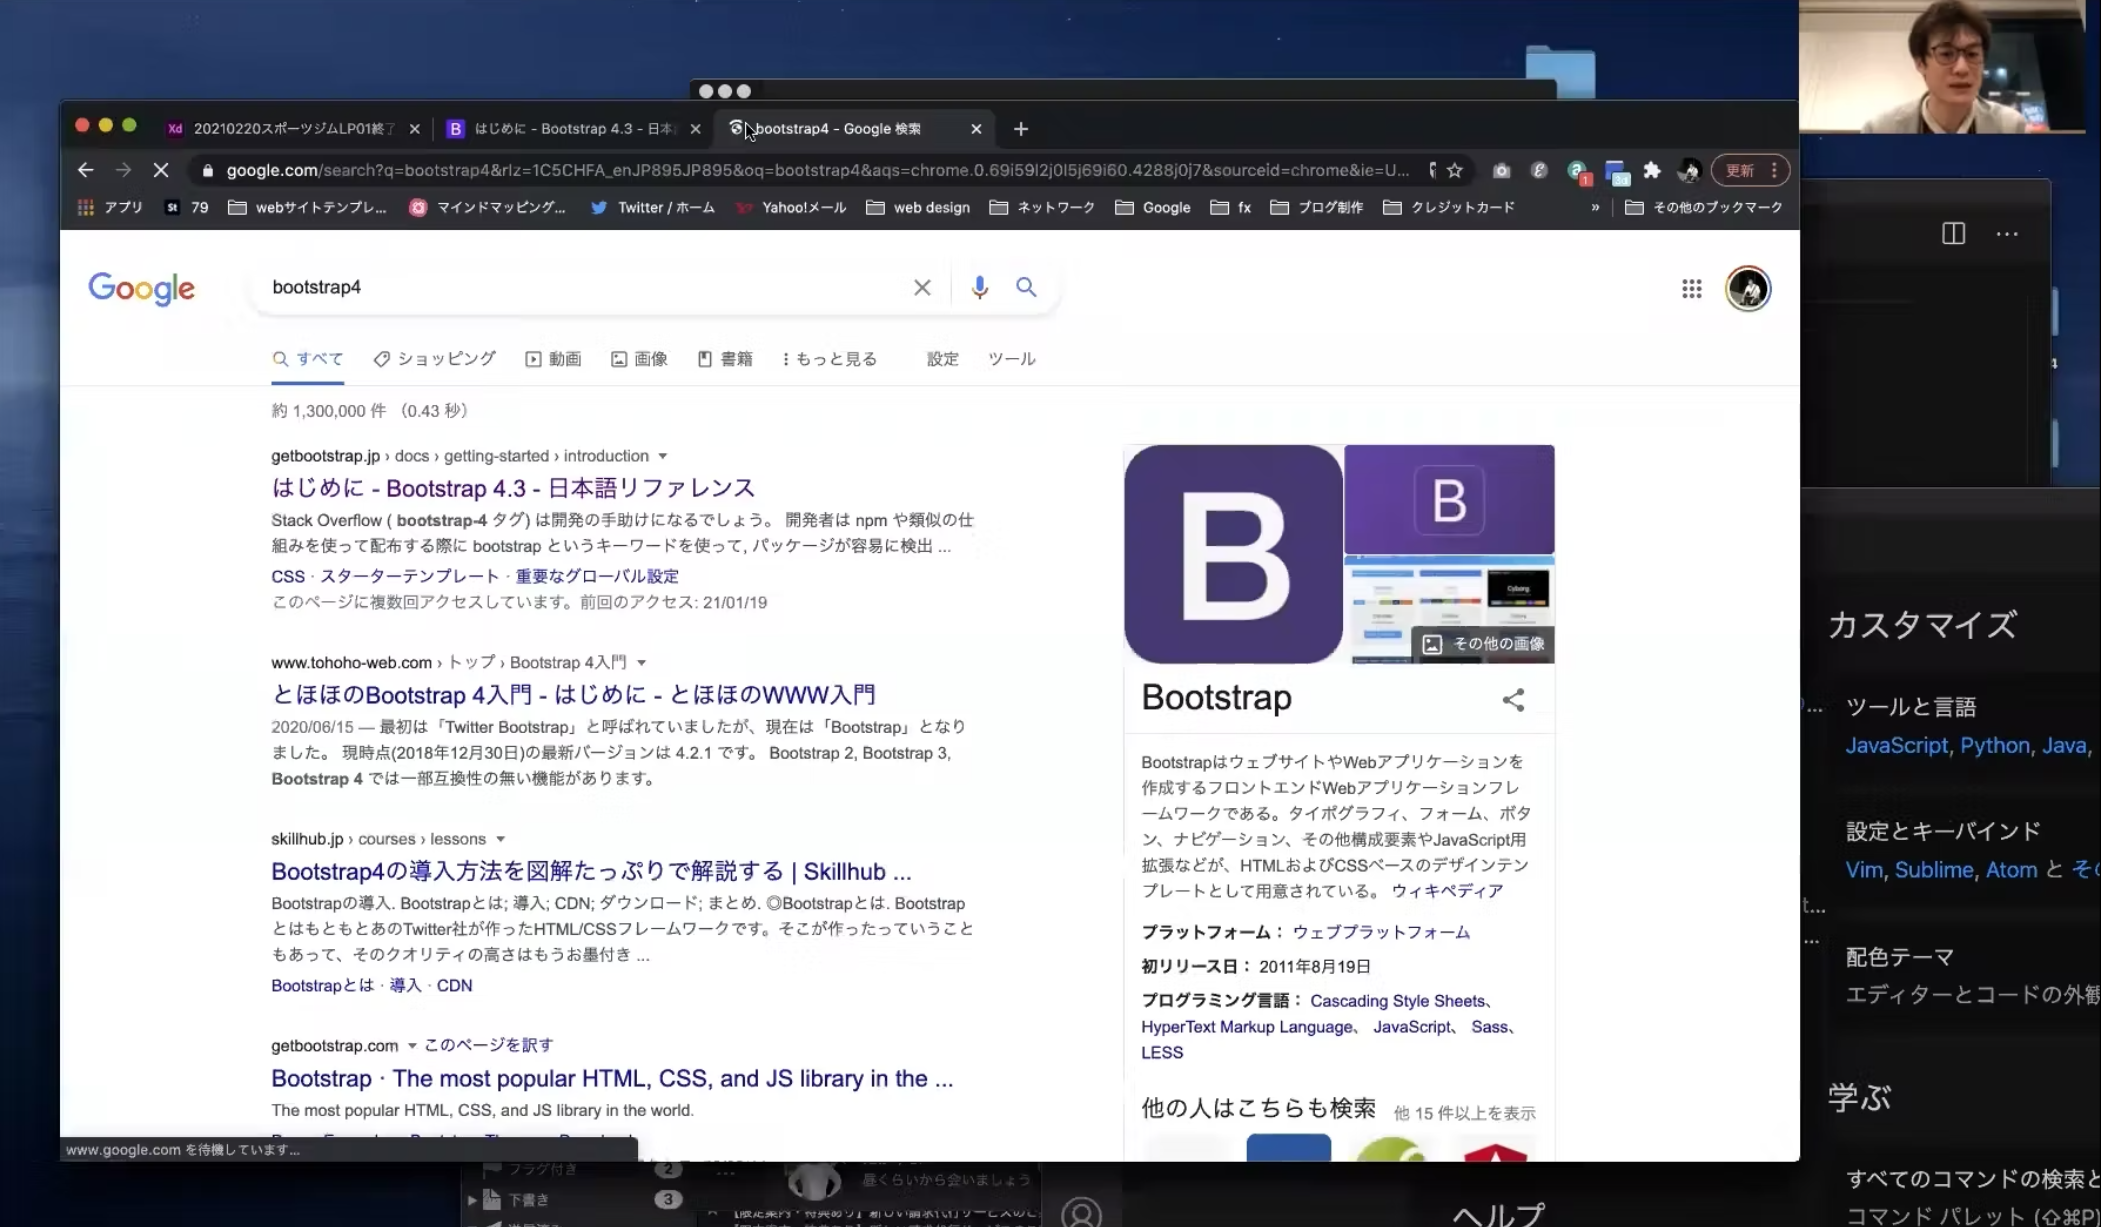Open the アプリ apps bookmark shortcut
The width and height of the screenshot is (2101, 1227).
click(110, 207)
